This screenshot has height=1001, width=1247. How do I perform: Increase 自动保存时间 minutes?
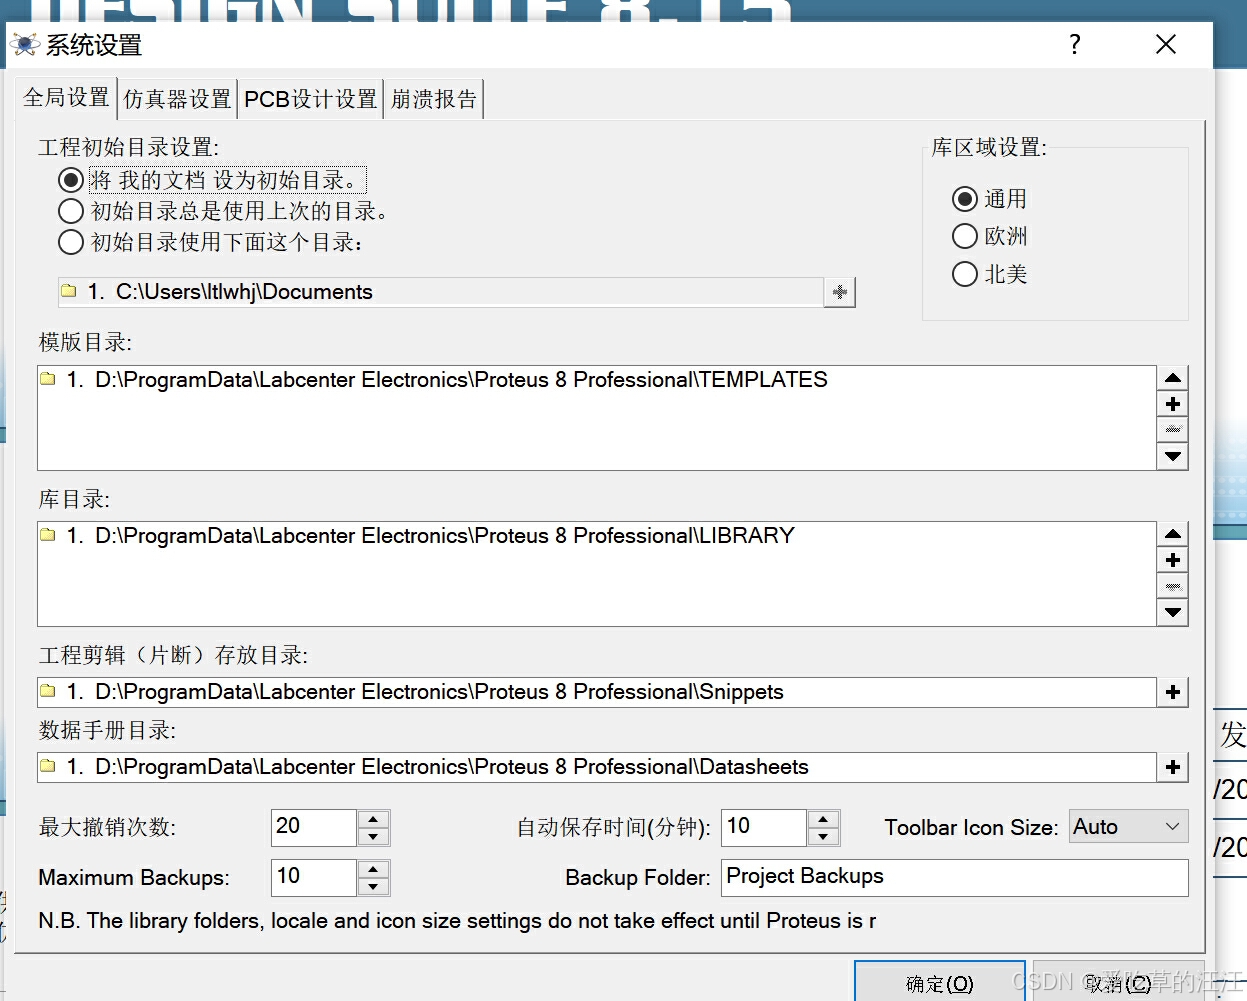823,819
